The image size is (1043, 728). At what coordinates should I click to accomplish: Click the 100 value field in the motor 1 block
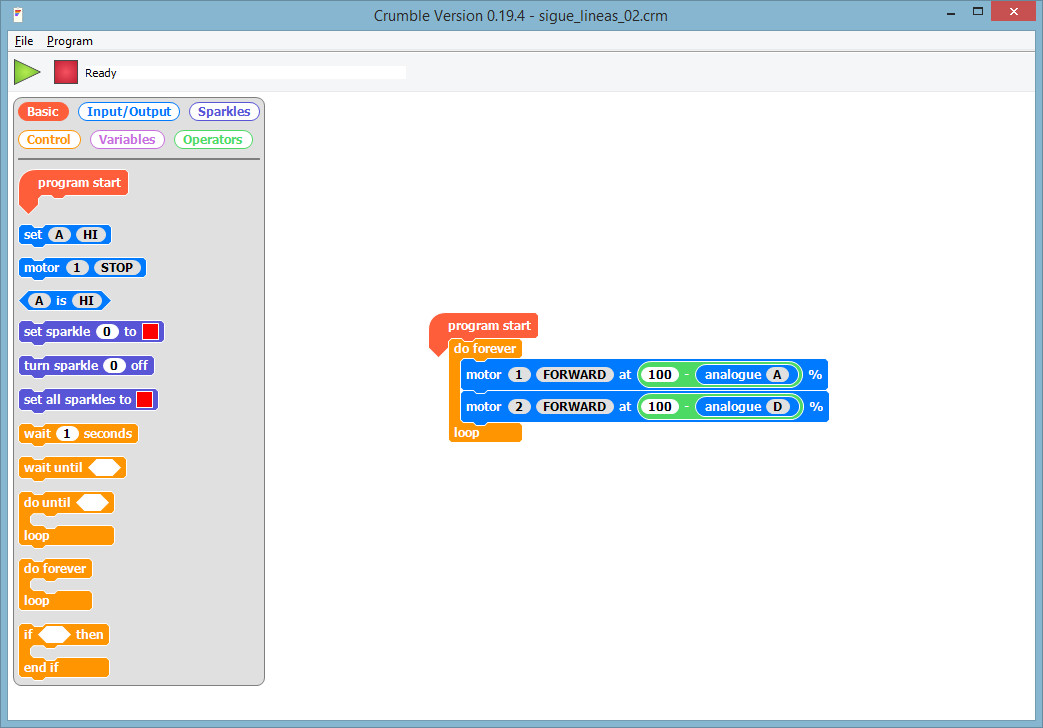[x=659, y=375]
